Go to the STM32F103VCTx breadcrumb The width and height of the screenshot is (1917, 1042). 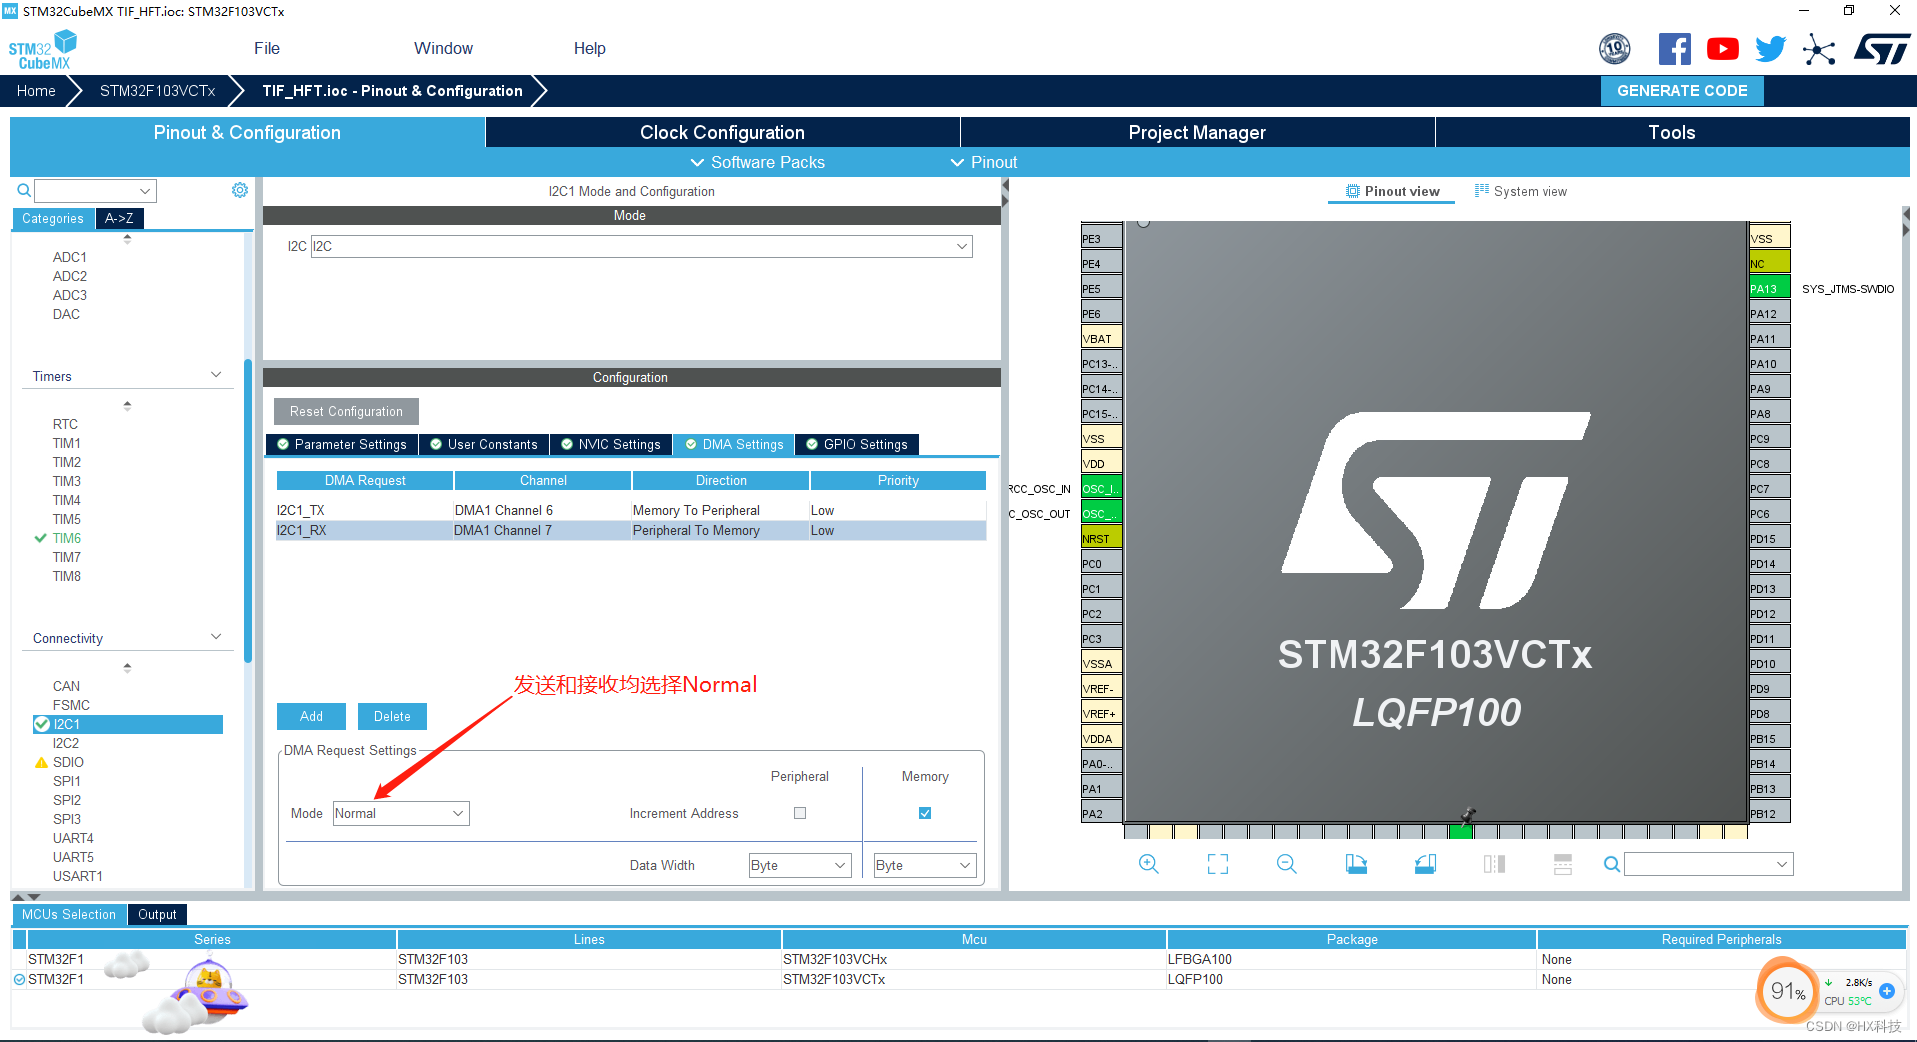(157, 90)
